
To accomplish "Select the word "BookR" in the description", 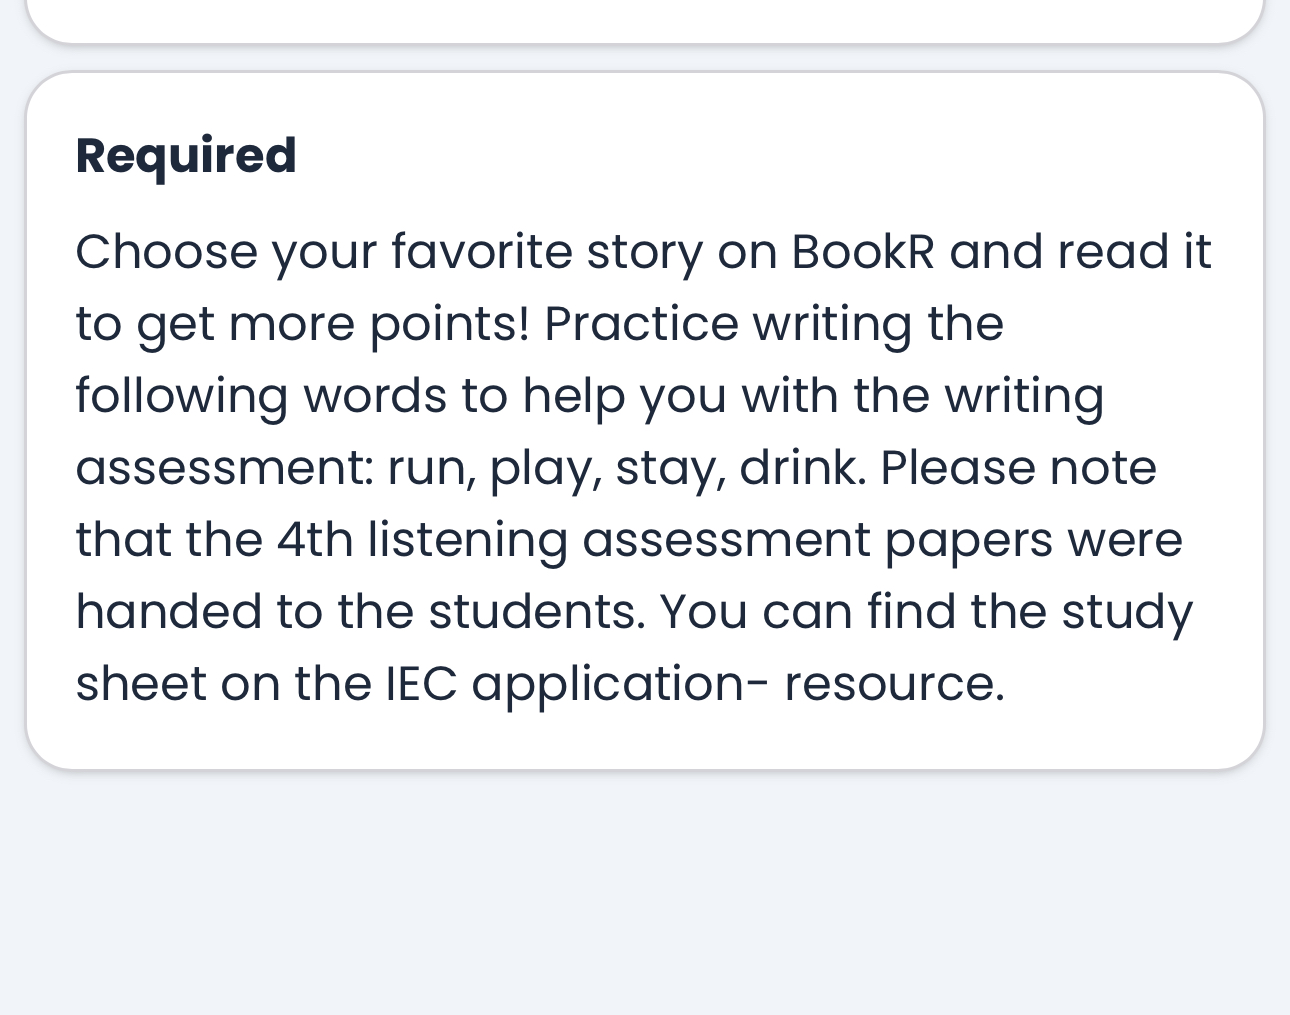I will 863,252.
